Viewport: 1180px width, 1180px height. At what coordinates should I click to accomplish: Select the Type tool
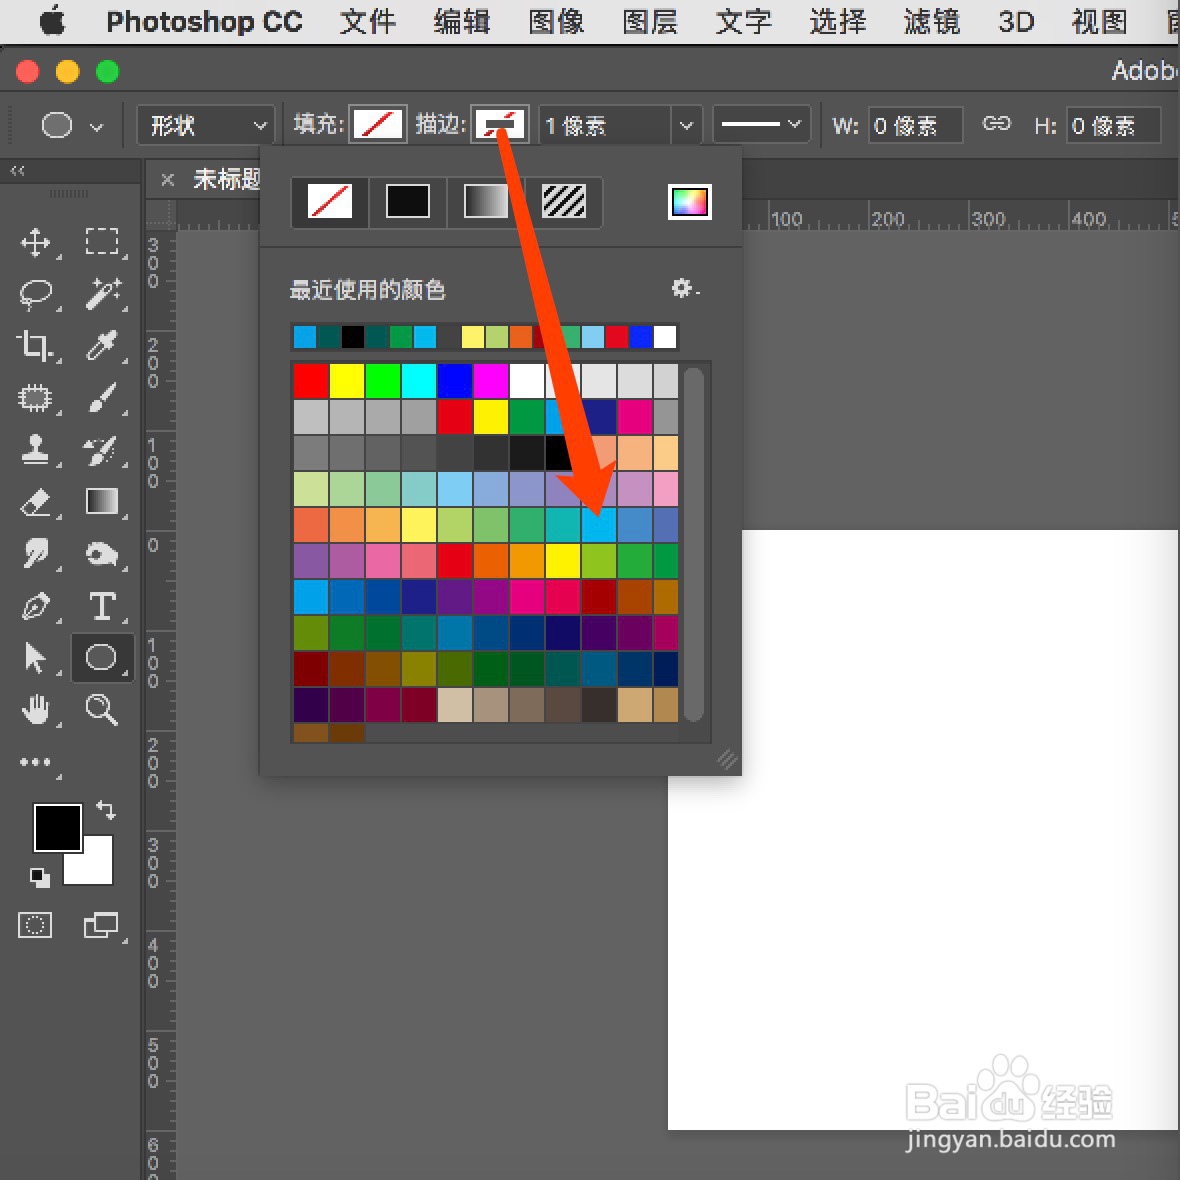(102, 606)
